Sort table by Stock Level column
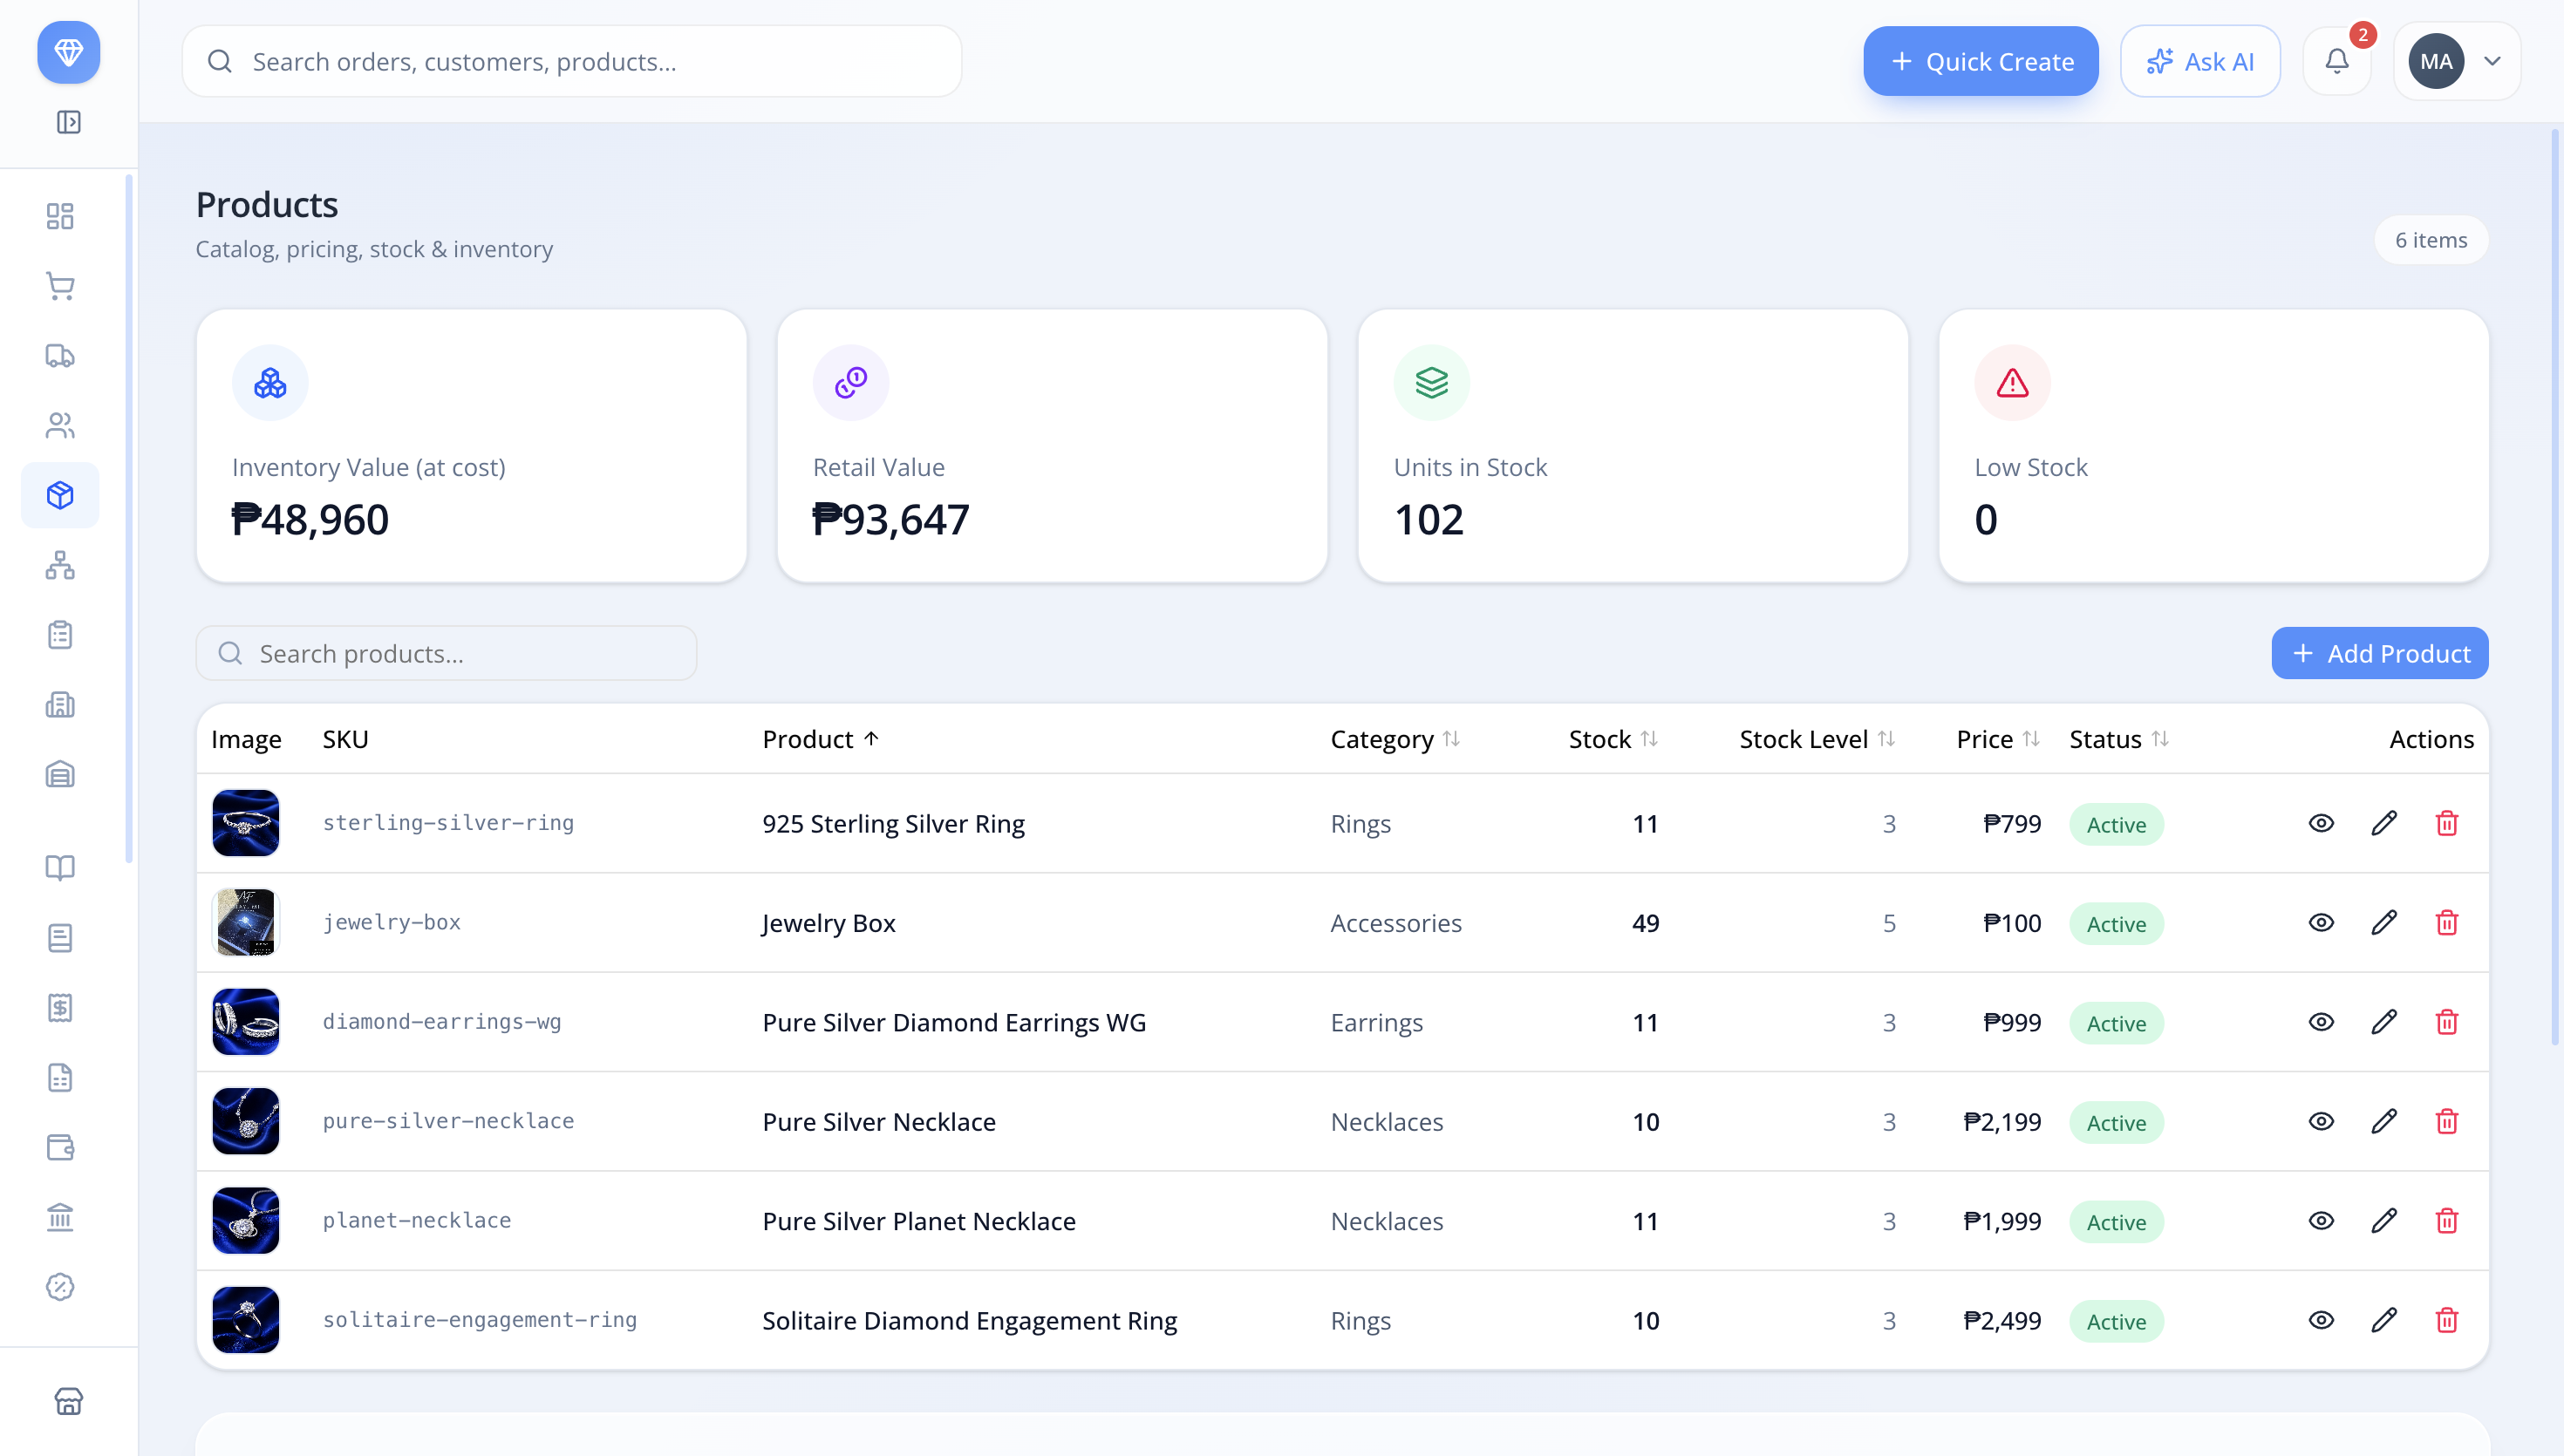 [1817, 739]
